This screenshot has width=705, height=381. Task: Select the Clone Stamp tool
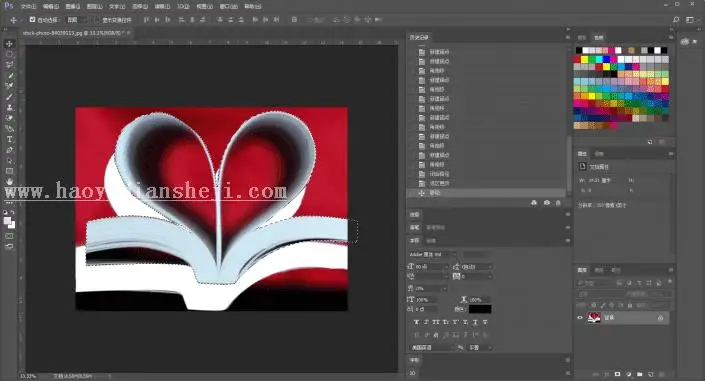coord(9,108)
